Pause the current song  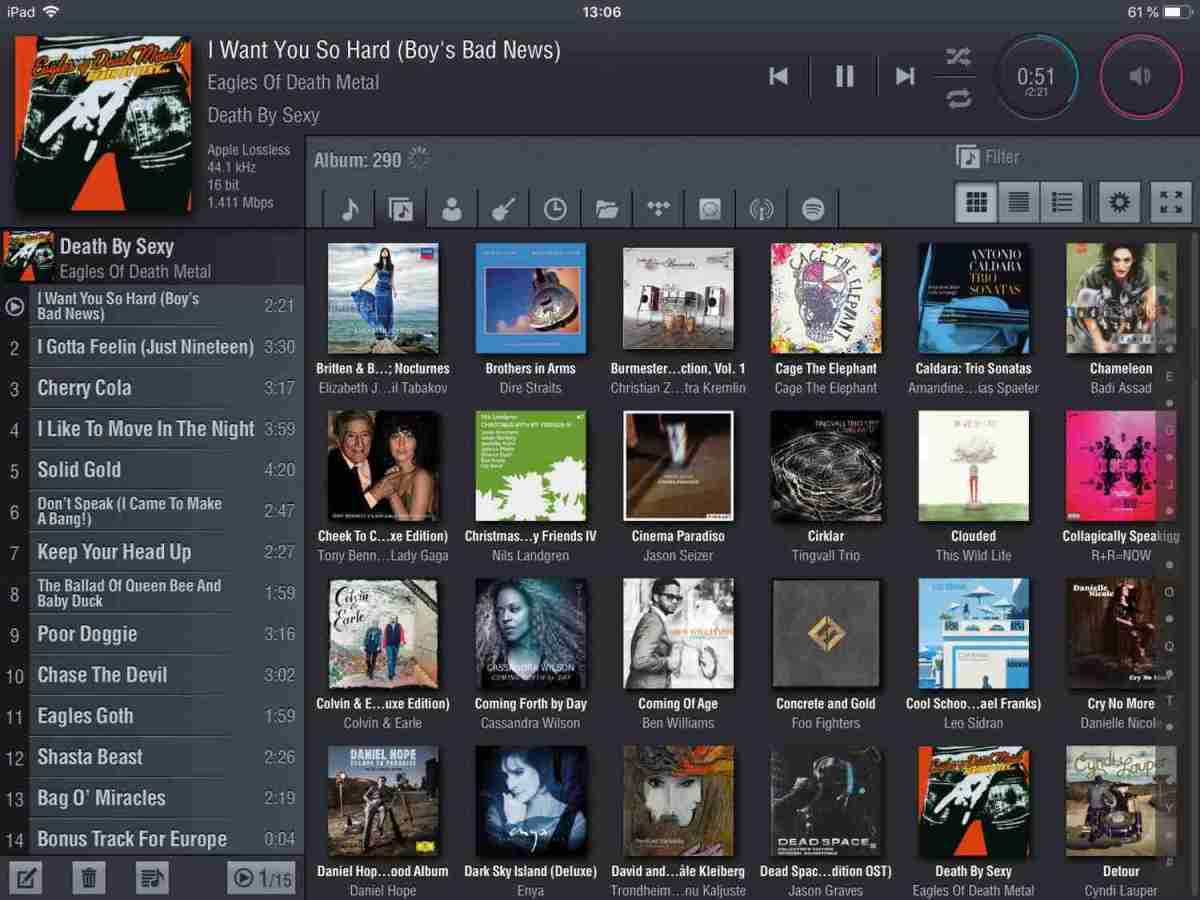[x=845, y=76]
